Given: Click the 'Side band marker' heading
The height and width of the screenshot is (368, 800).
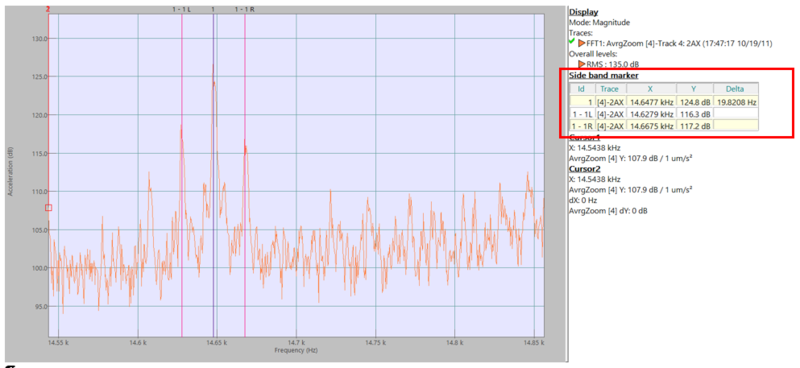Looking at the screenshot, I should [604, 76].
